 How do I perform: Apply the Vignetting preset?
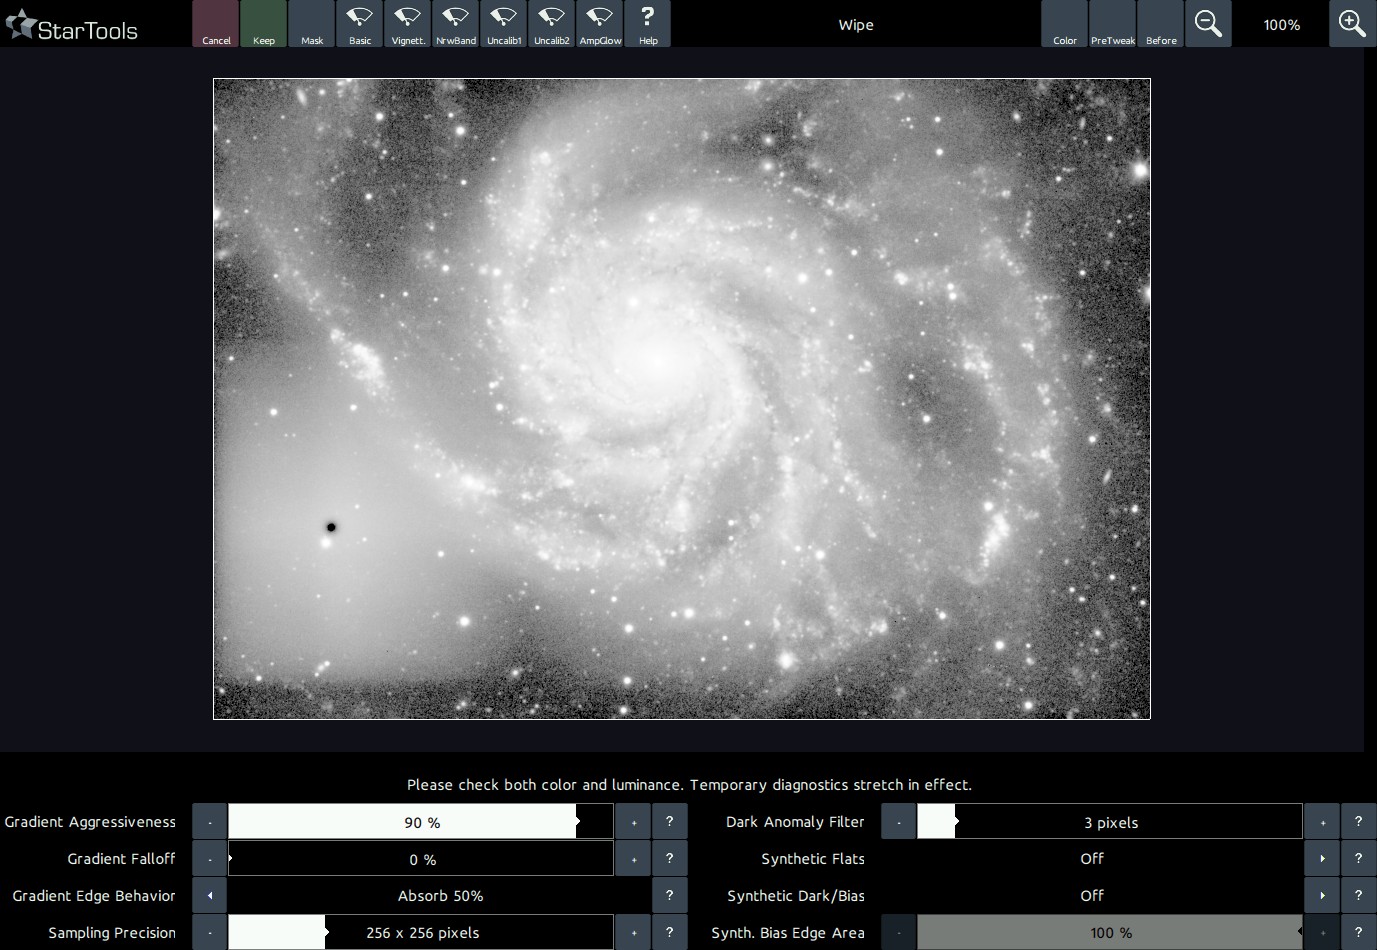[408, 24]
